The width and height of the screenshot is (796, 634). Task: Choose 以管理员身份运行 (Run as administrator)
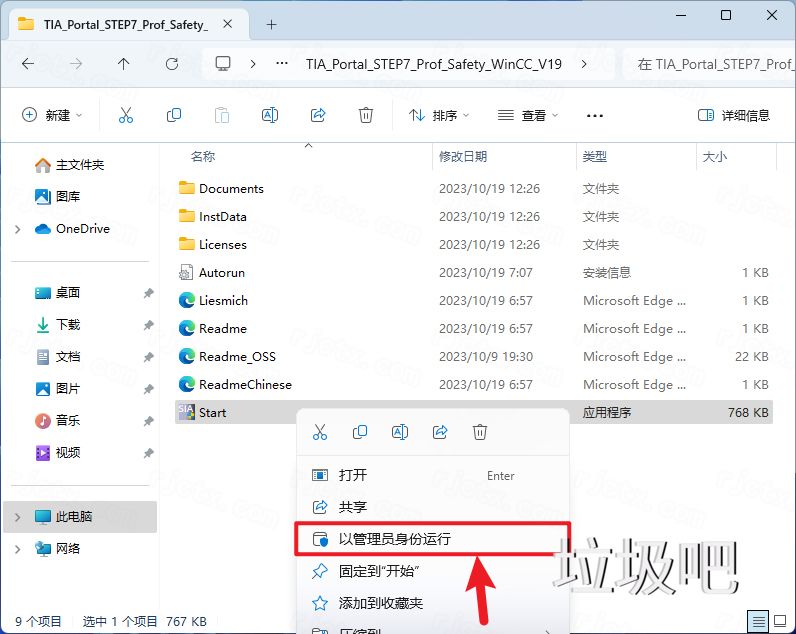coord(433,539)
